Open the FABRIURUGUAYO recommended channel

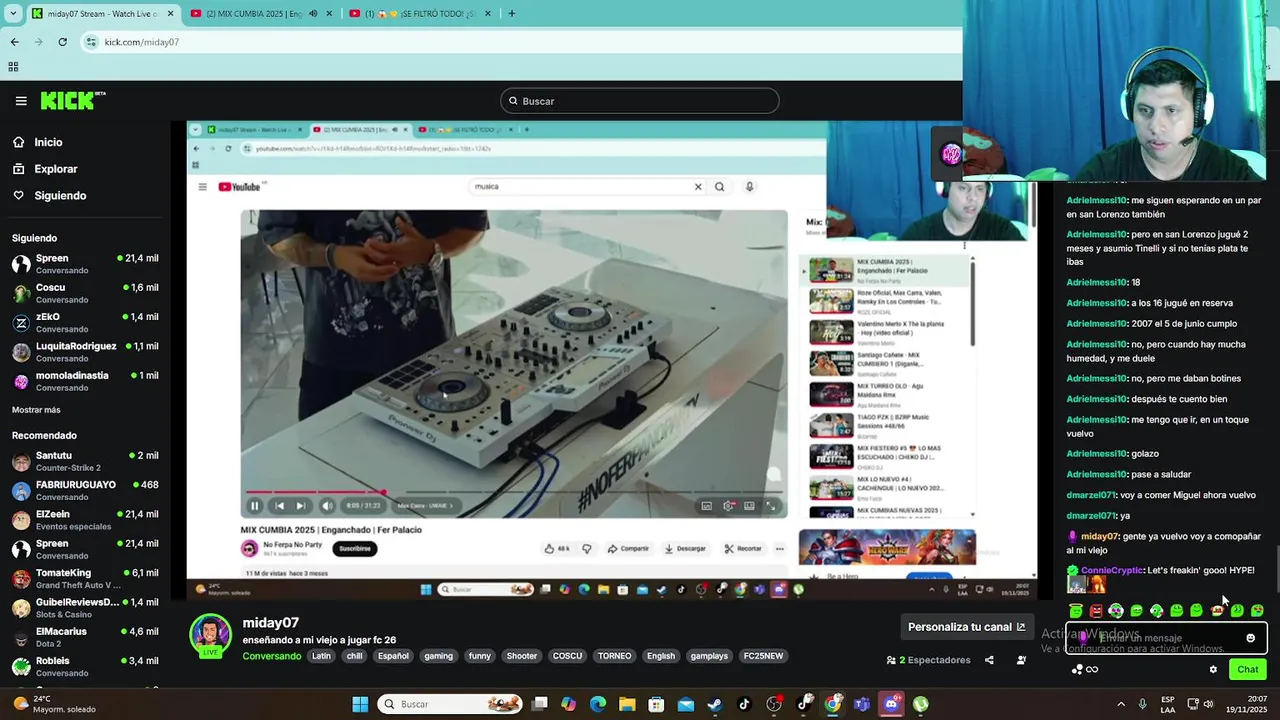tap(85, 490)
